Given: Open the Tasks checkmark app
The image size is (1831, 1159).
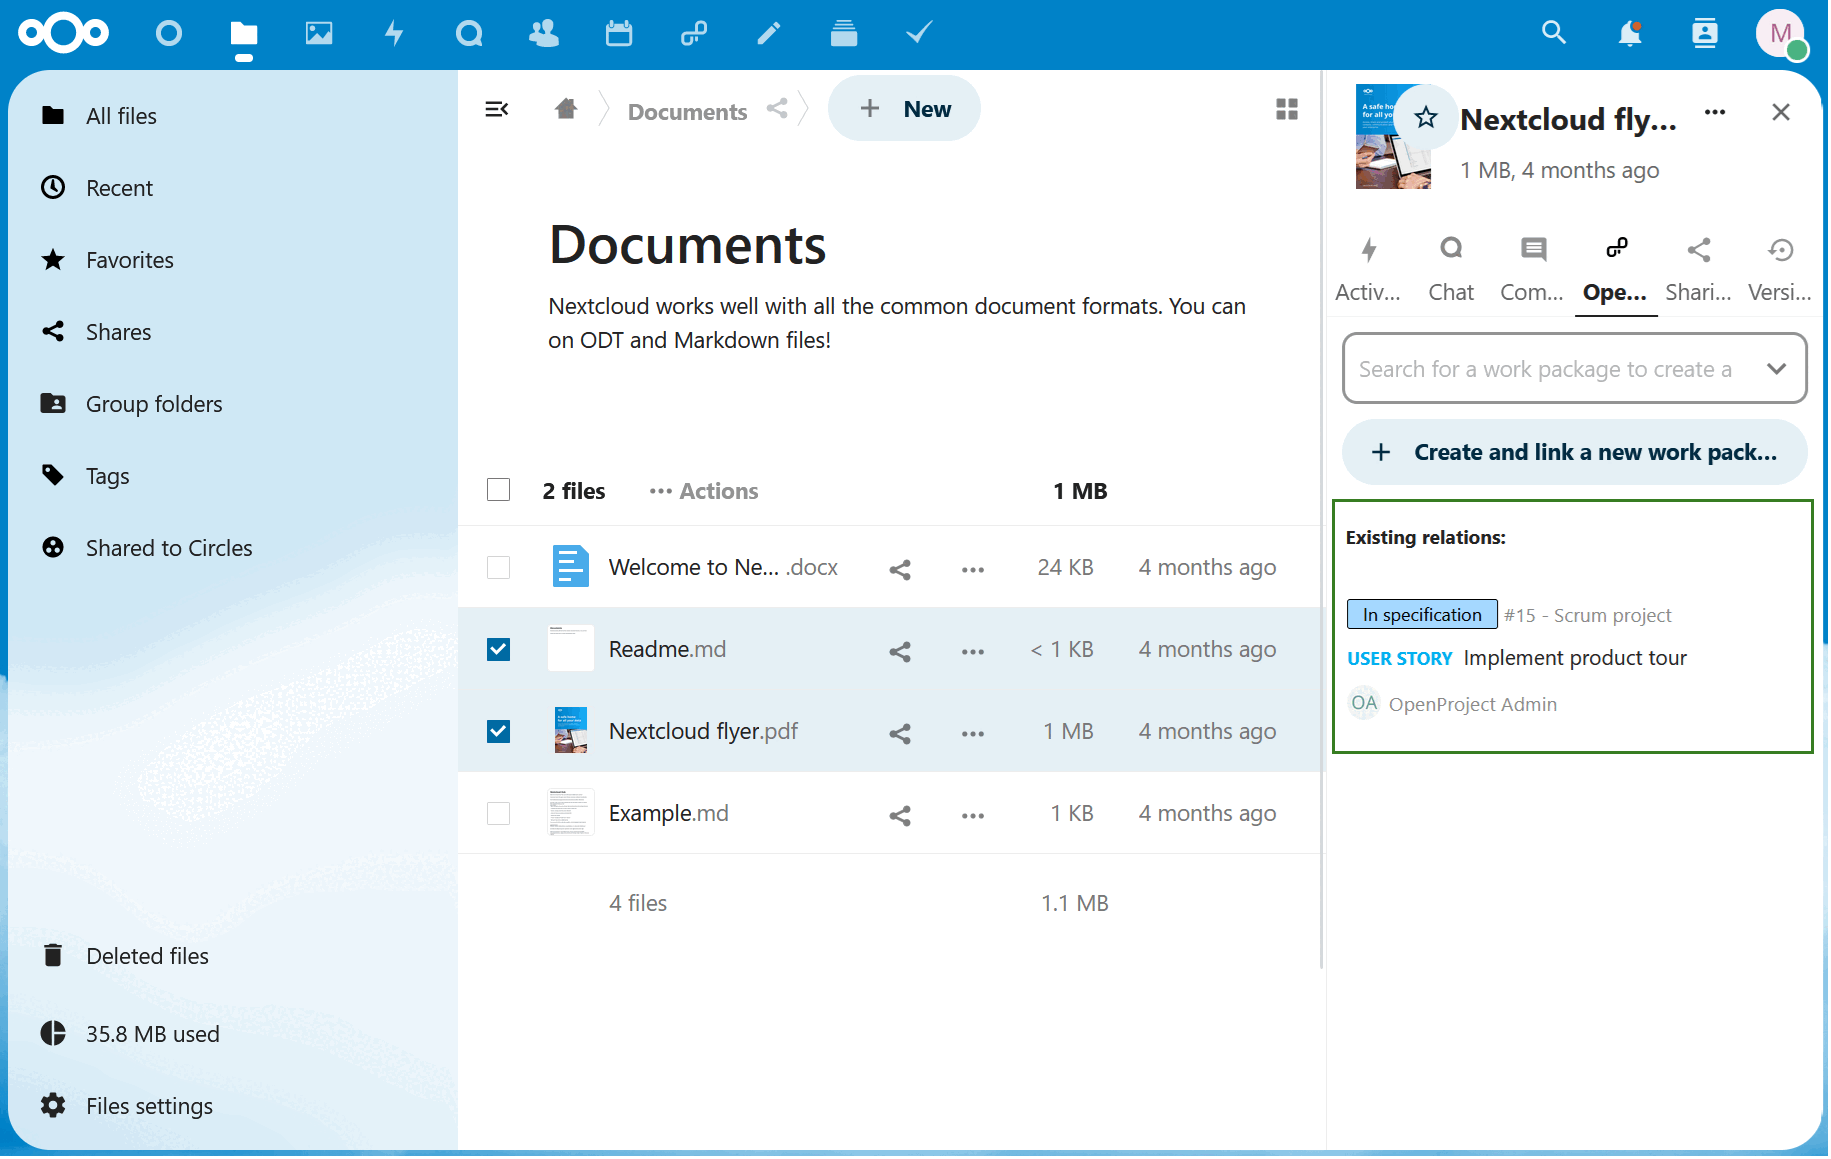Looking at the screenshot, I should [x=917, y=33].
